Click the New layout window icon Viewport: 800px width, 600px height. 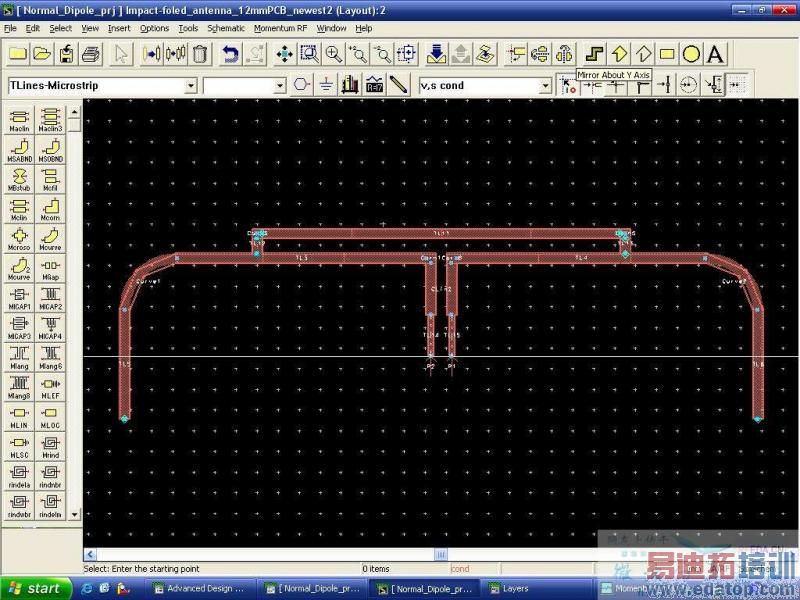click(18, 54)
